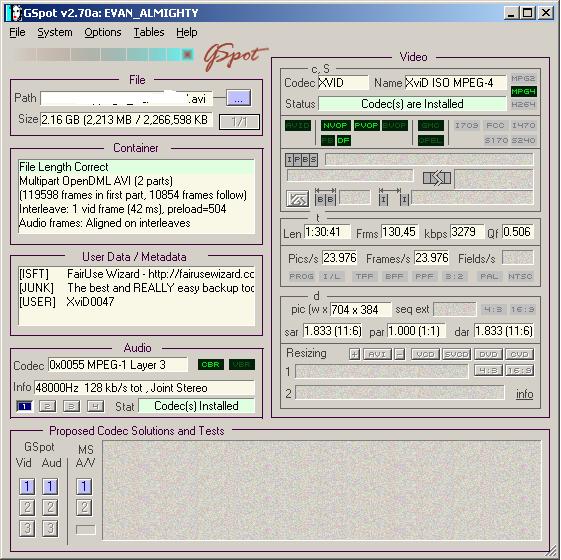Run GSpot Vid test 1
Image resolution: width=561 pixels, height=560 pixels.
click(26, 486)
